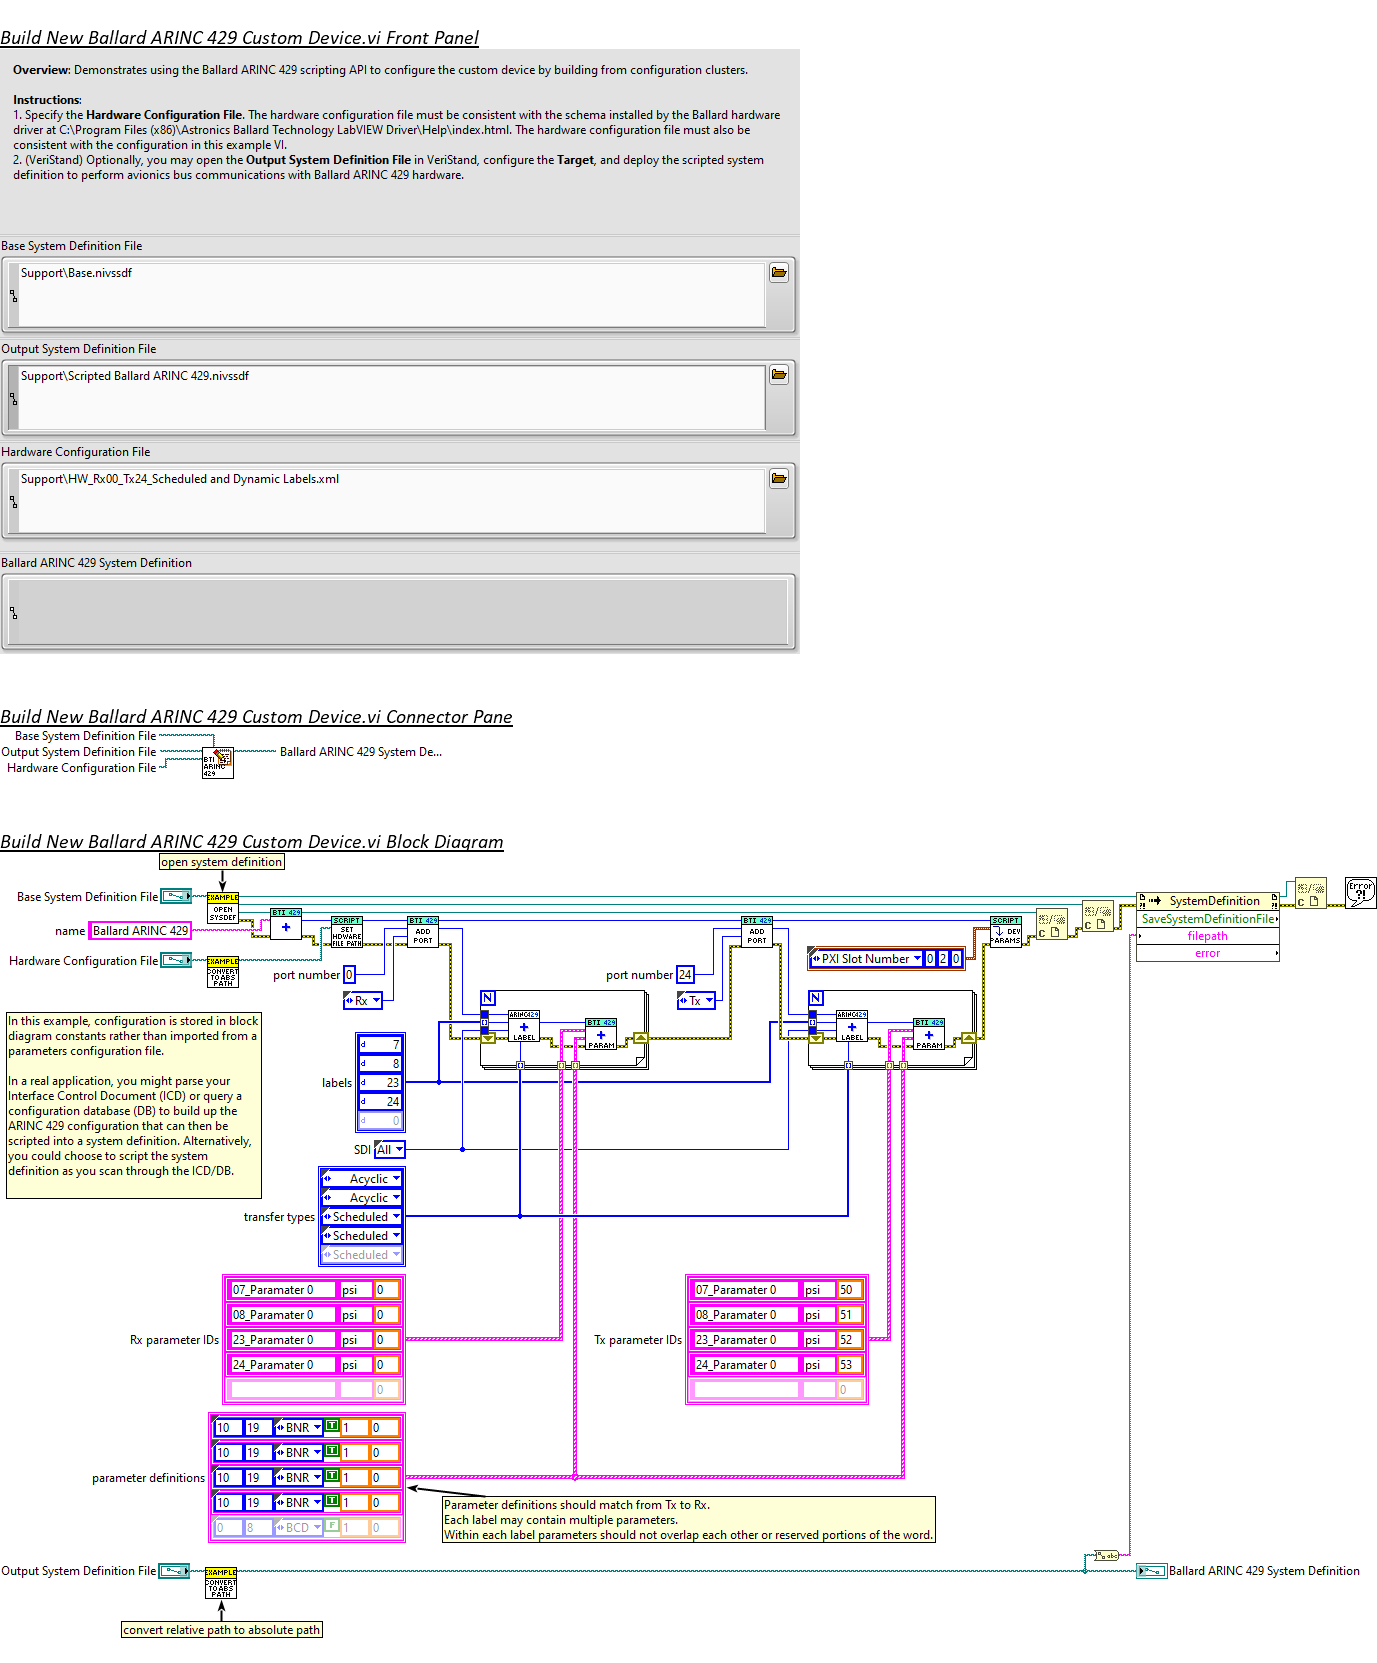Select the BTI 429 Param node in Rx loop
This screenshot has width=1377, height=1663.
click(x=601, y=1035)
